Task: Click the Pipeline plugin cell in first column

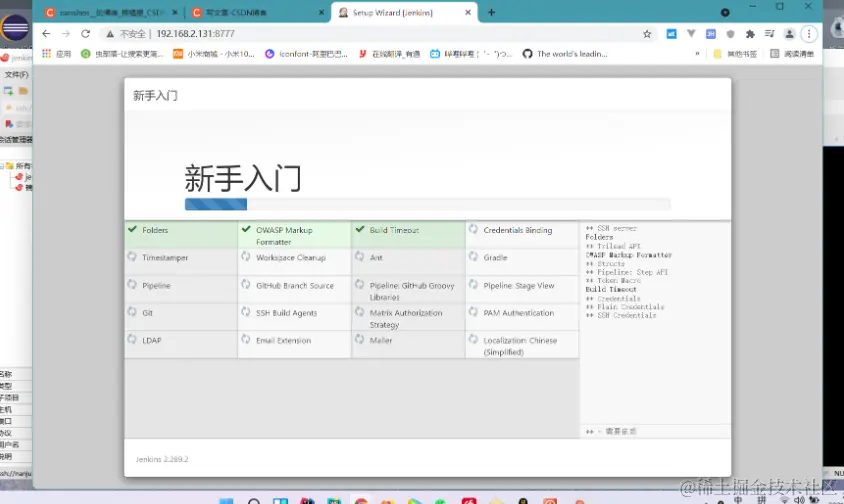Action: click(x=181, y=290)
